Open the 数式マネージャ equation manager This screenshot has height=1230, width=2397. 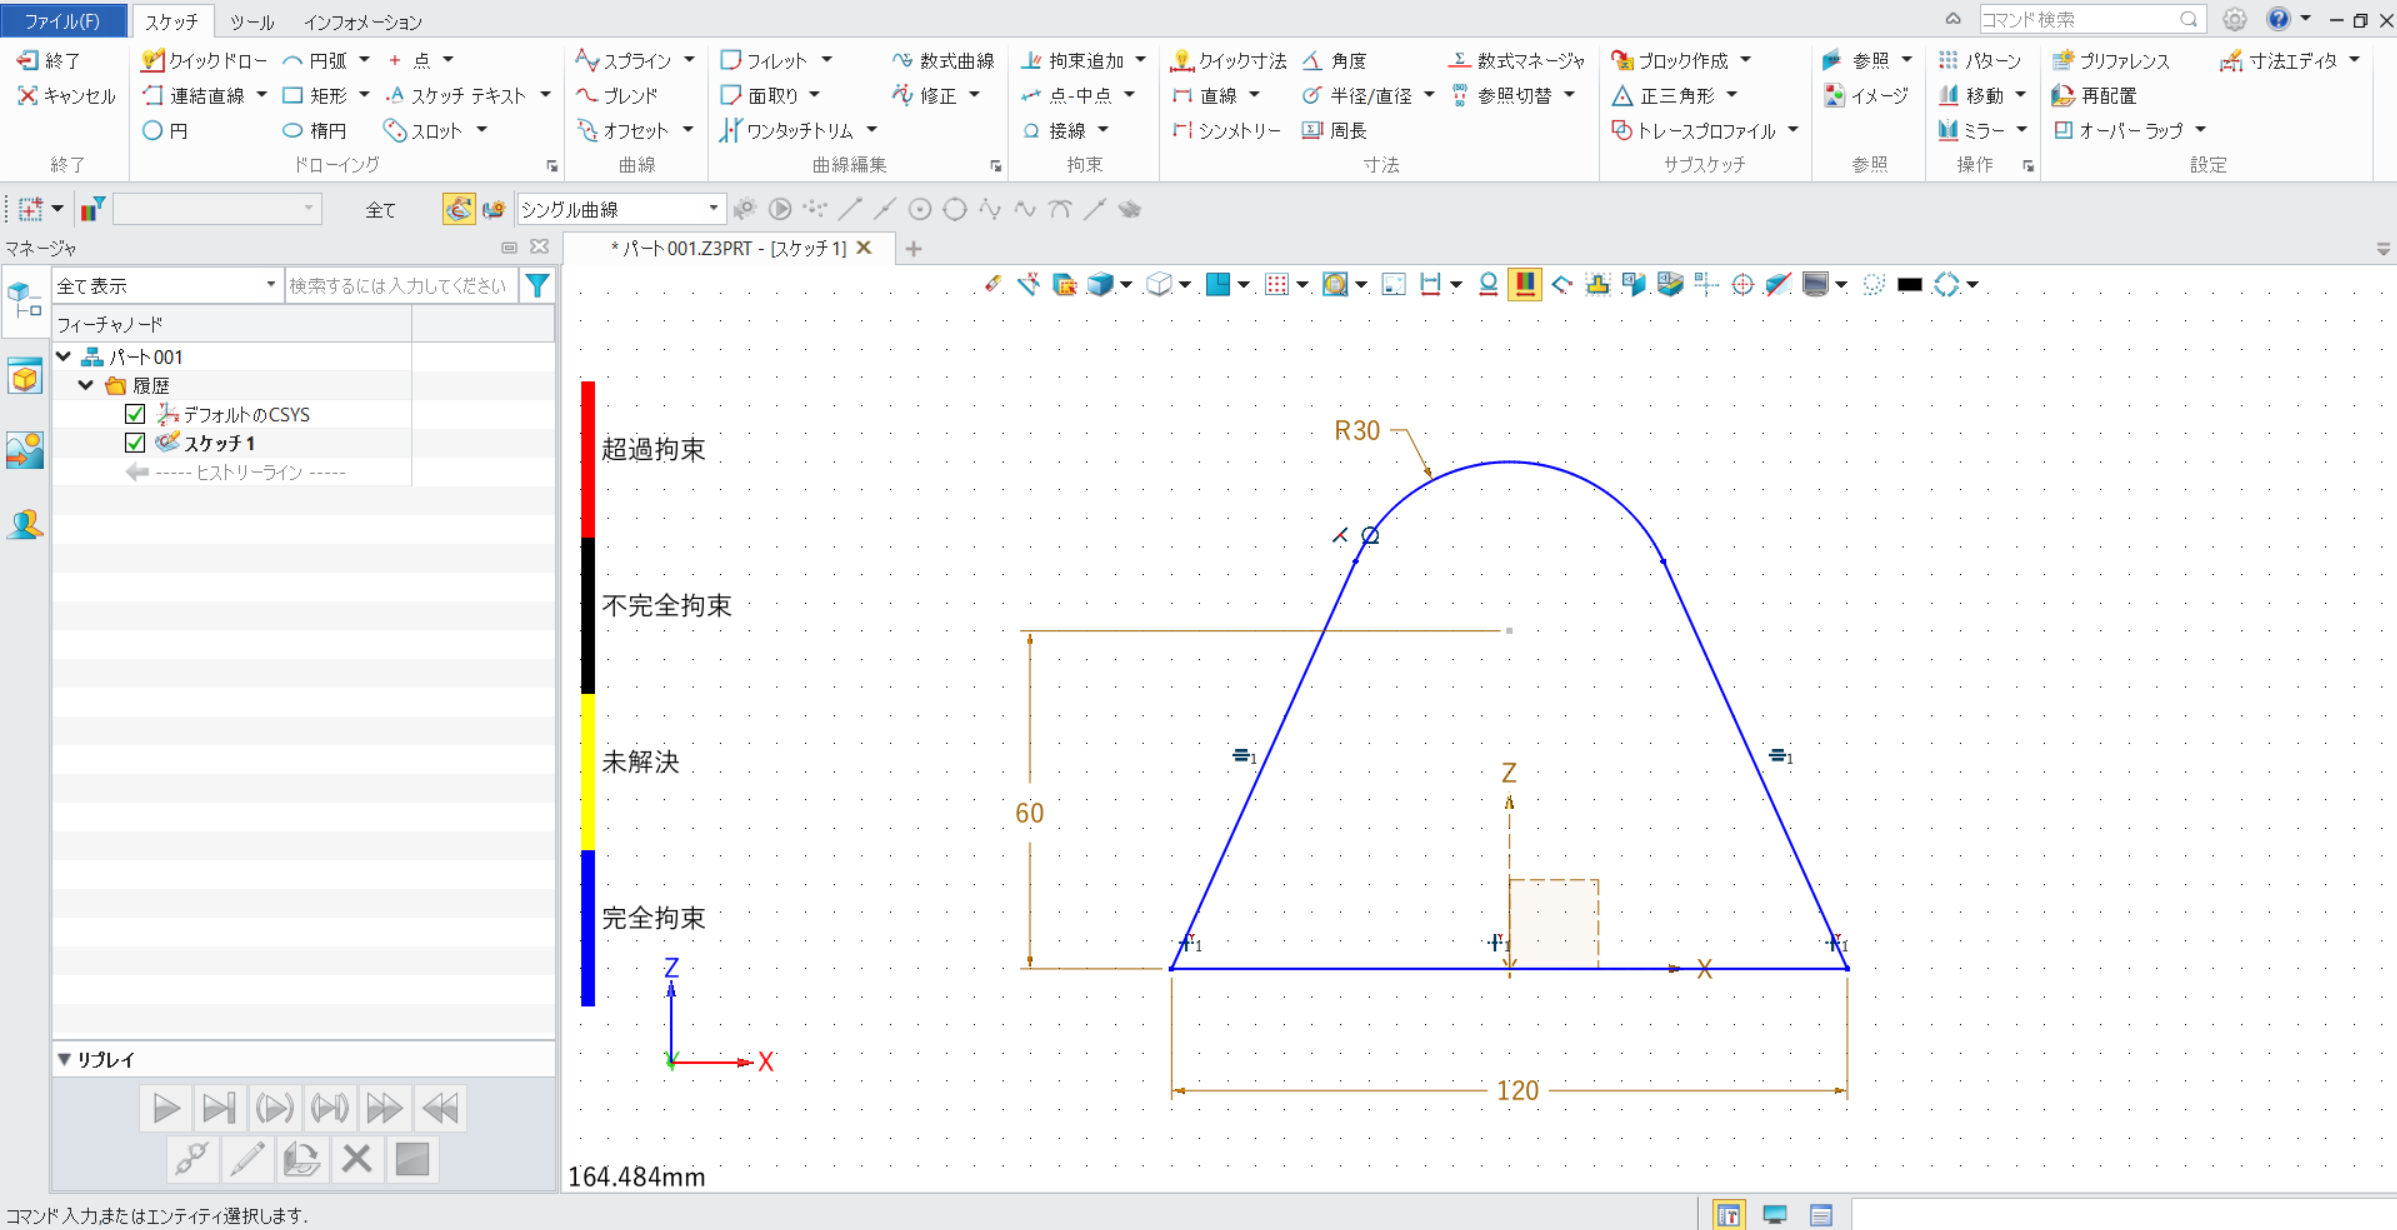pyautogui.click(x=1517, y=61)
